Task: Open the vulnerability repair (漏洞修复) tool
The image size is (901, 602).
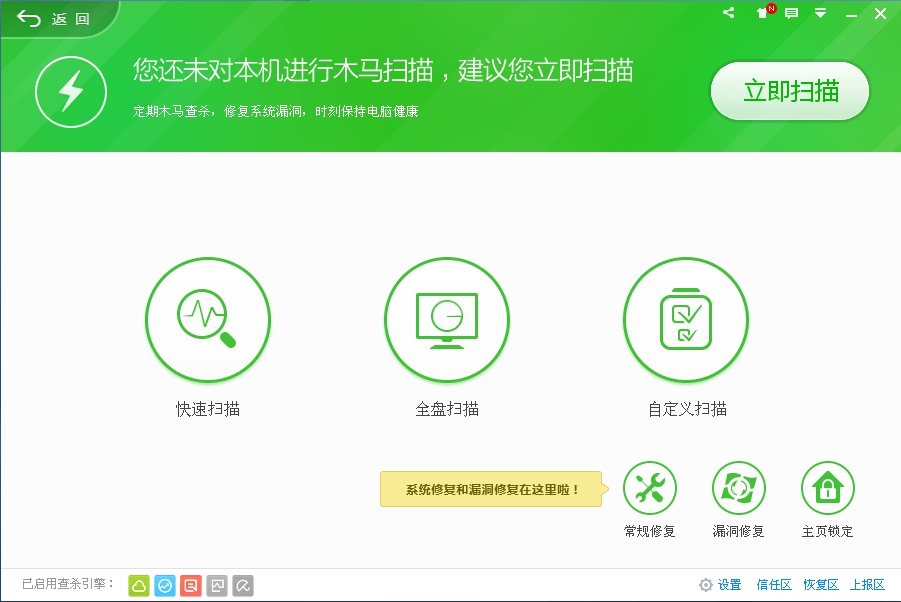Action: [738, 489]
